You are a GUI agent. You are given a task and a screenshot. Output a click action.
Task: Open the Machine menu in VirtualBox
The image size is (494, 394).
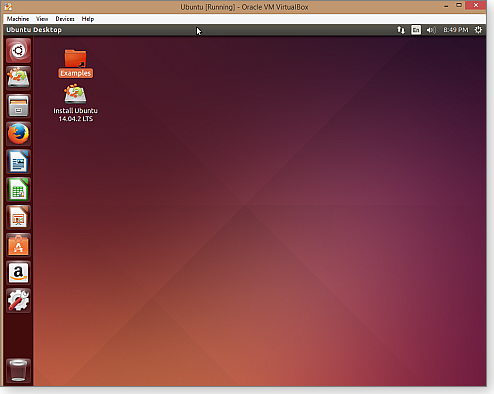[18, 19]
